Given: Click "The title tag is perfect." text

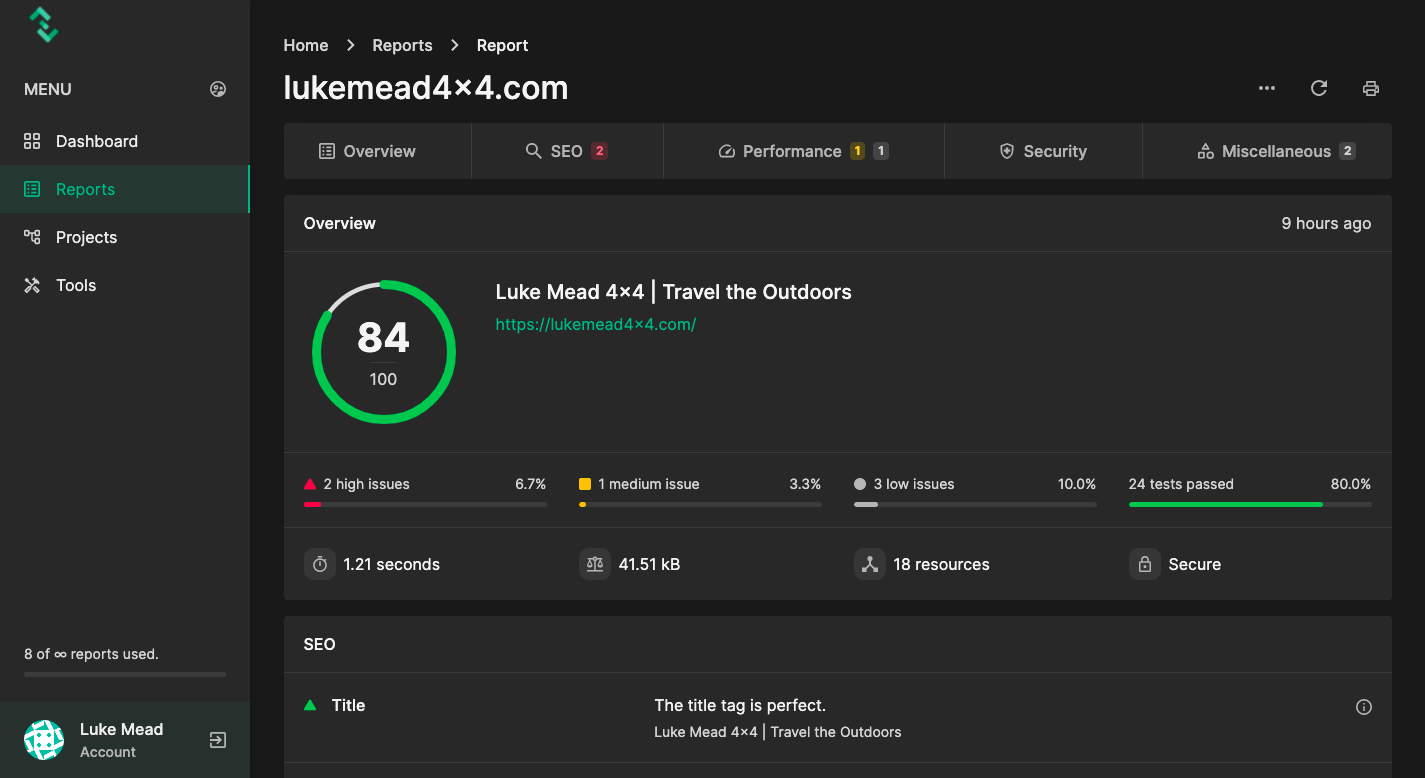Looking at the screenshot, I should tap(740, 705).
